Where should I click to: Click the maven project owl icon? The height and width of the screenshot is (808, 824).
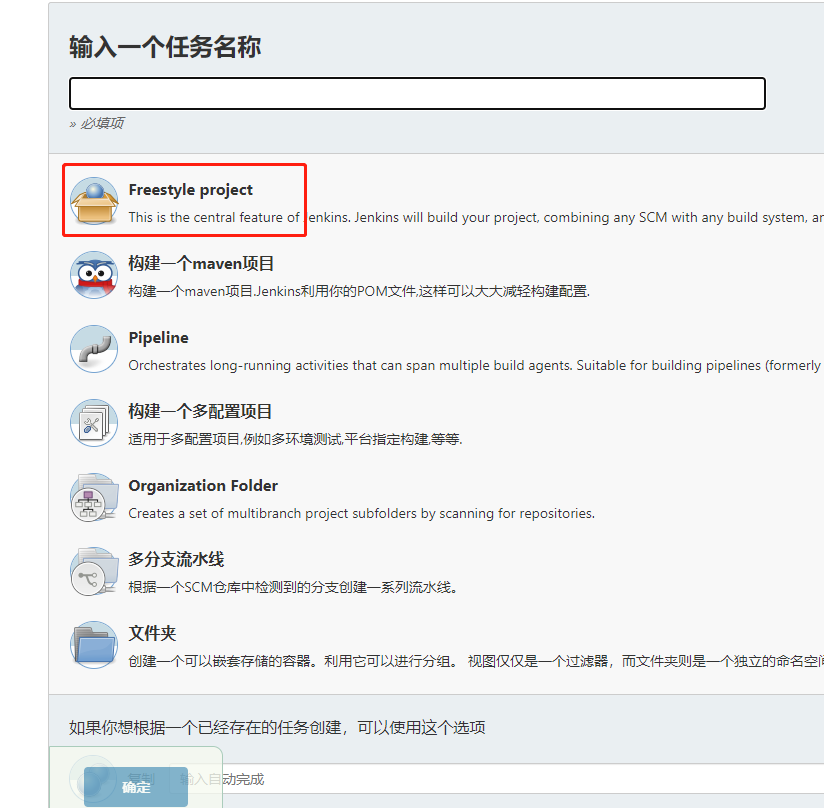[94, 275]
